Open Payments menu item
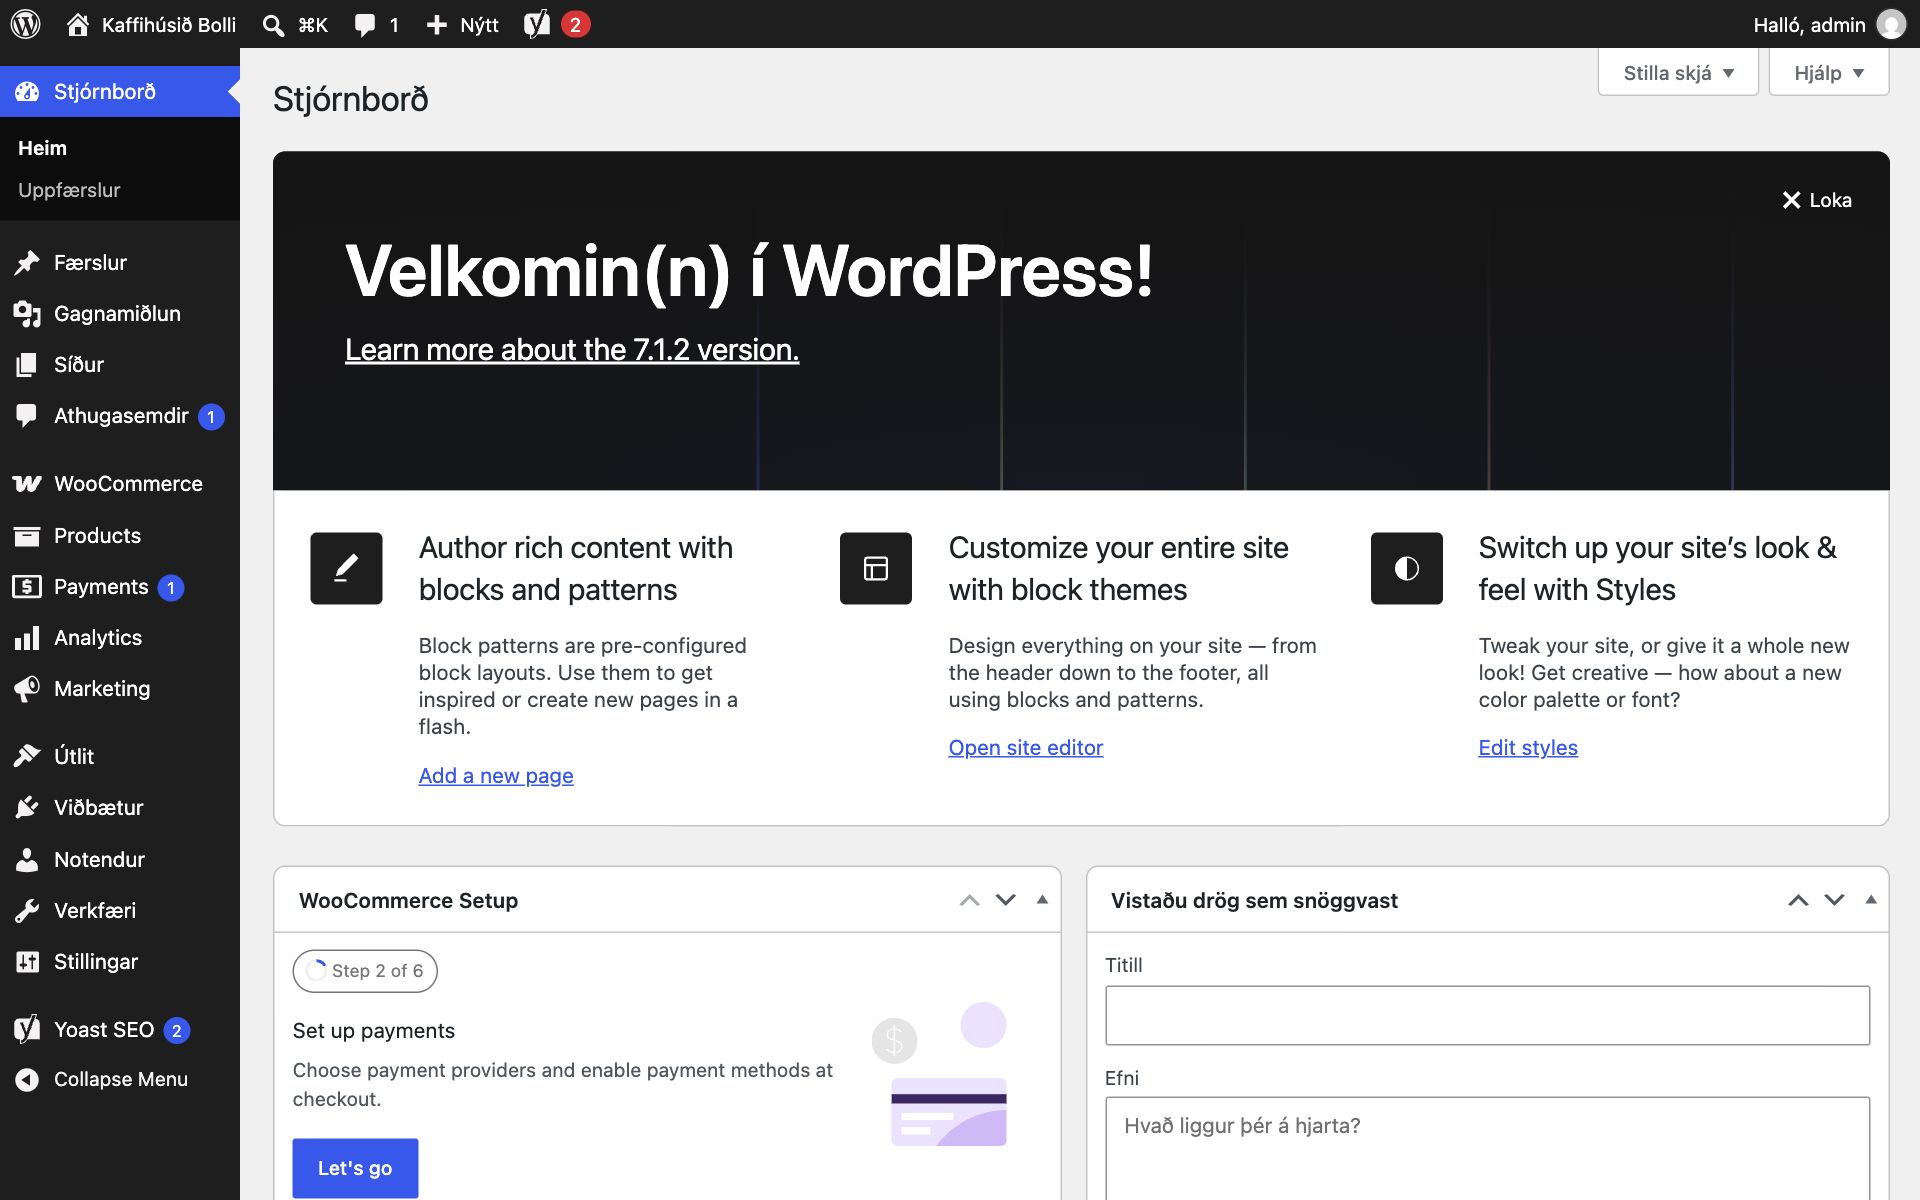The width and height of the screenshot is (1920, 1200). (120, 587)
